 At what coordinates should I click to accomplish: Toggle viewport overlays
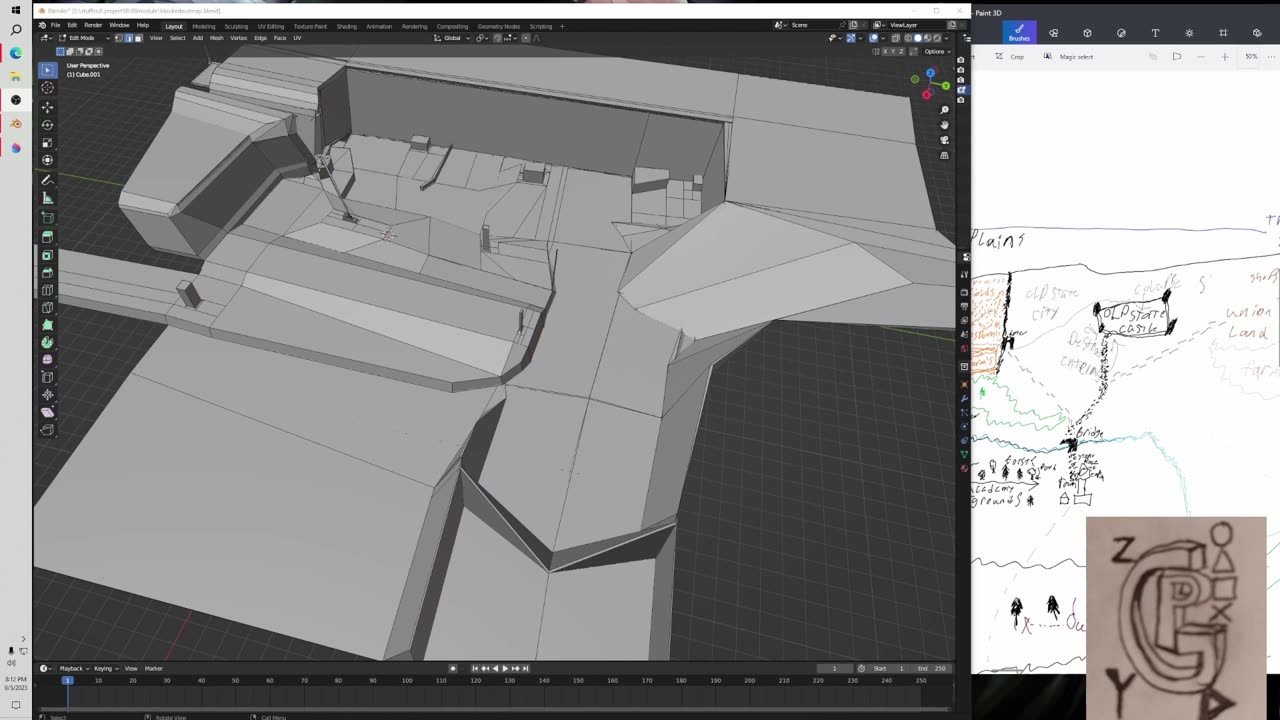coord(873,38)
